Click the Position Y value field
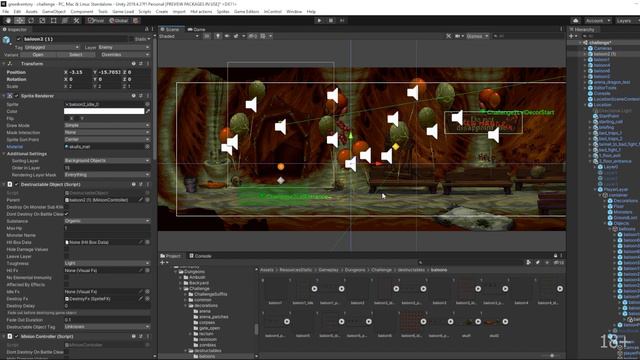Image resolution: width=640 pixels, height=360 pixels. click(110, 72)
